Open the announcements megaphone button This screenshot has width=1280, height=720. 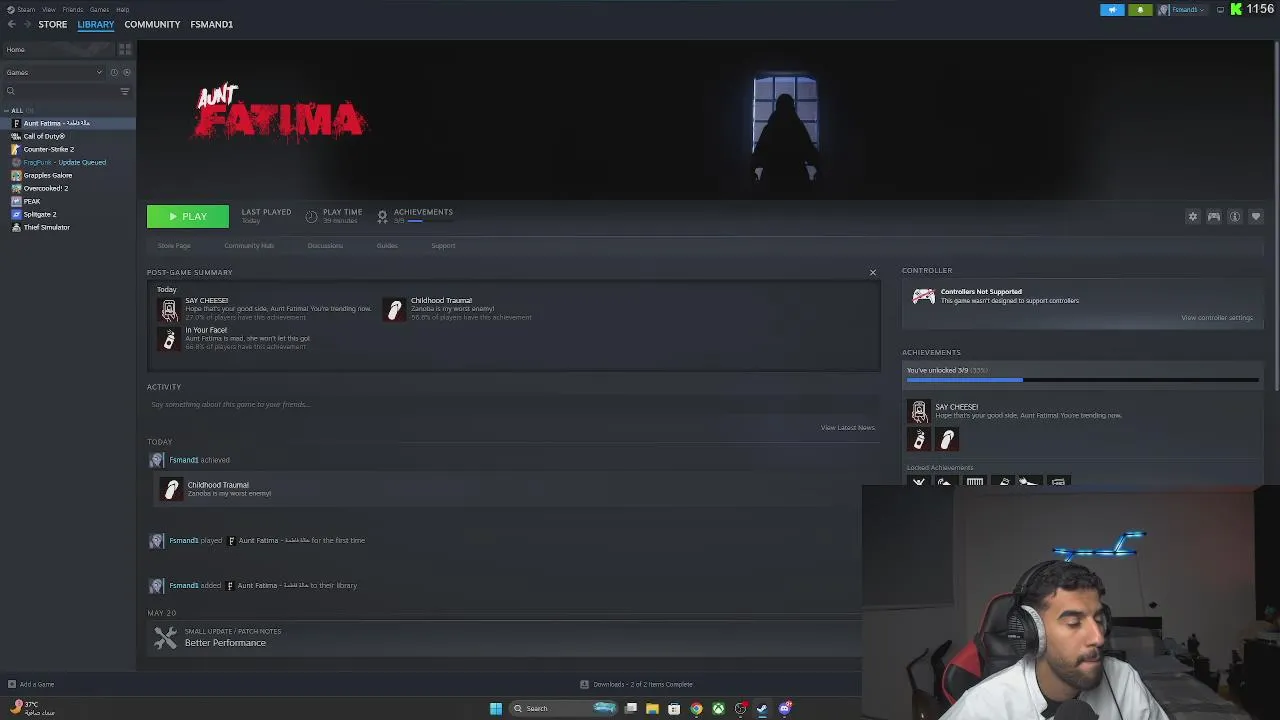1112,9
